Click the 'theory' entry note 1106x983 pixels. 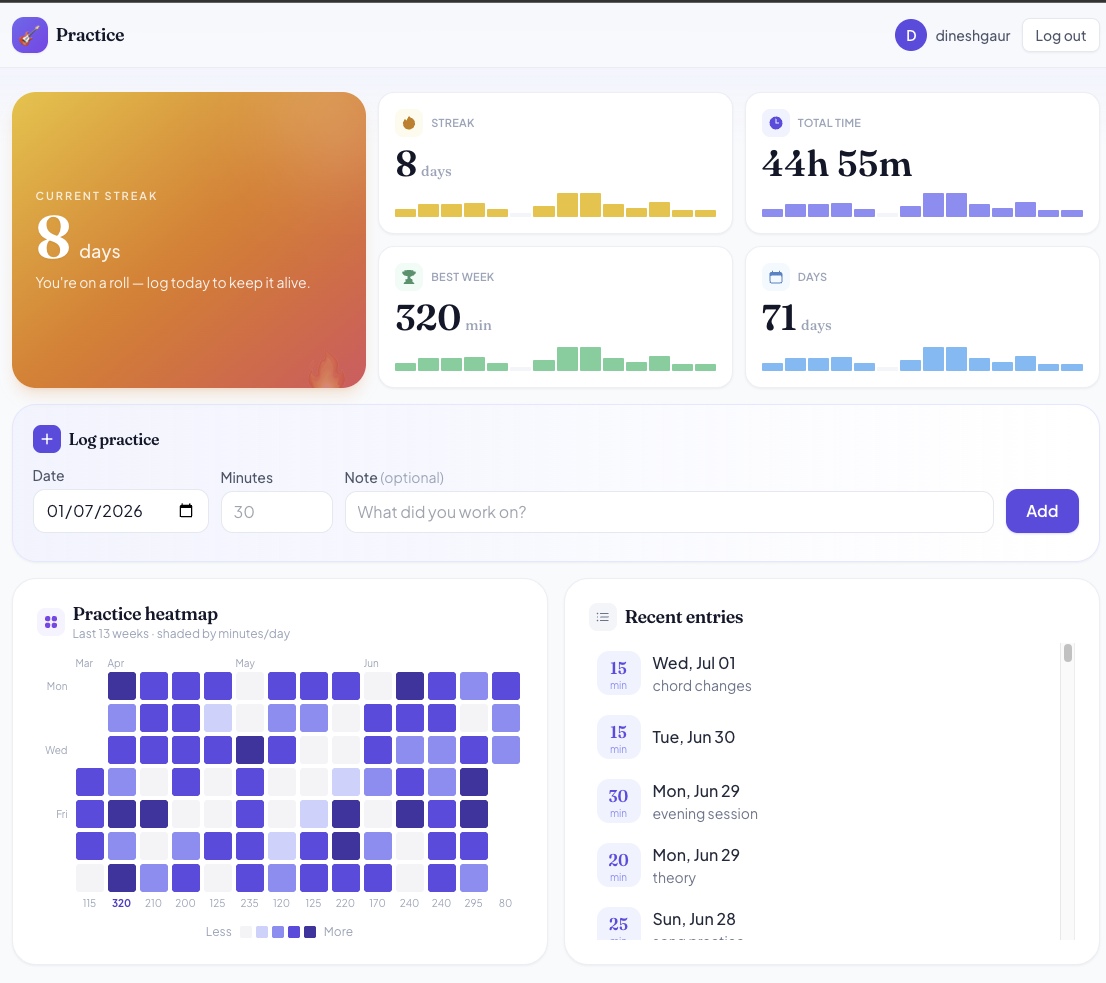pos(674,878)
